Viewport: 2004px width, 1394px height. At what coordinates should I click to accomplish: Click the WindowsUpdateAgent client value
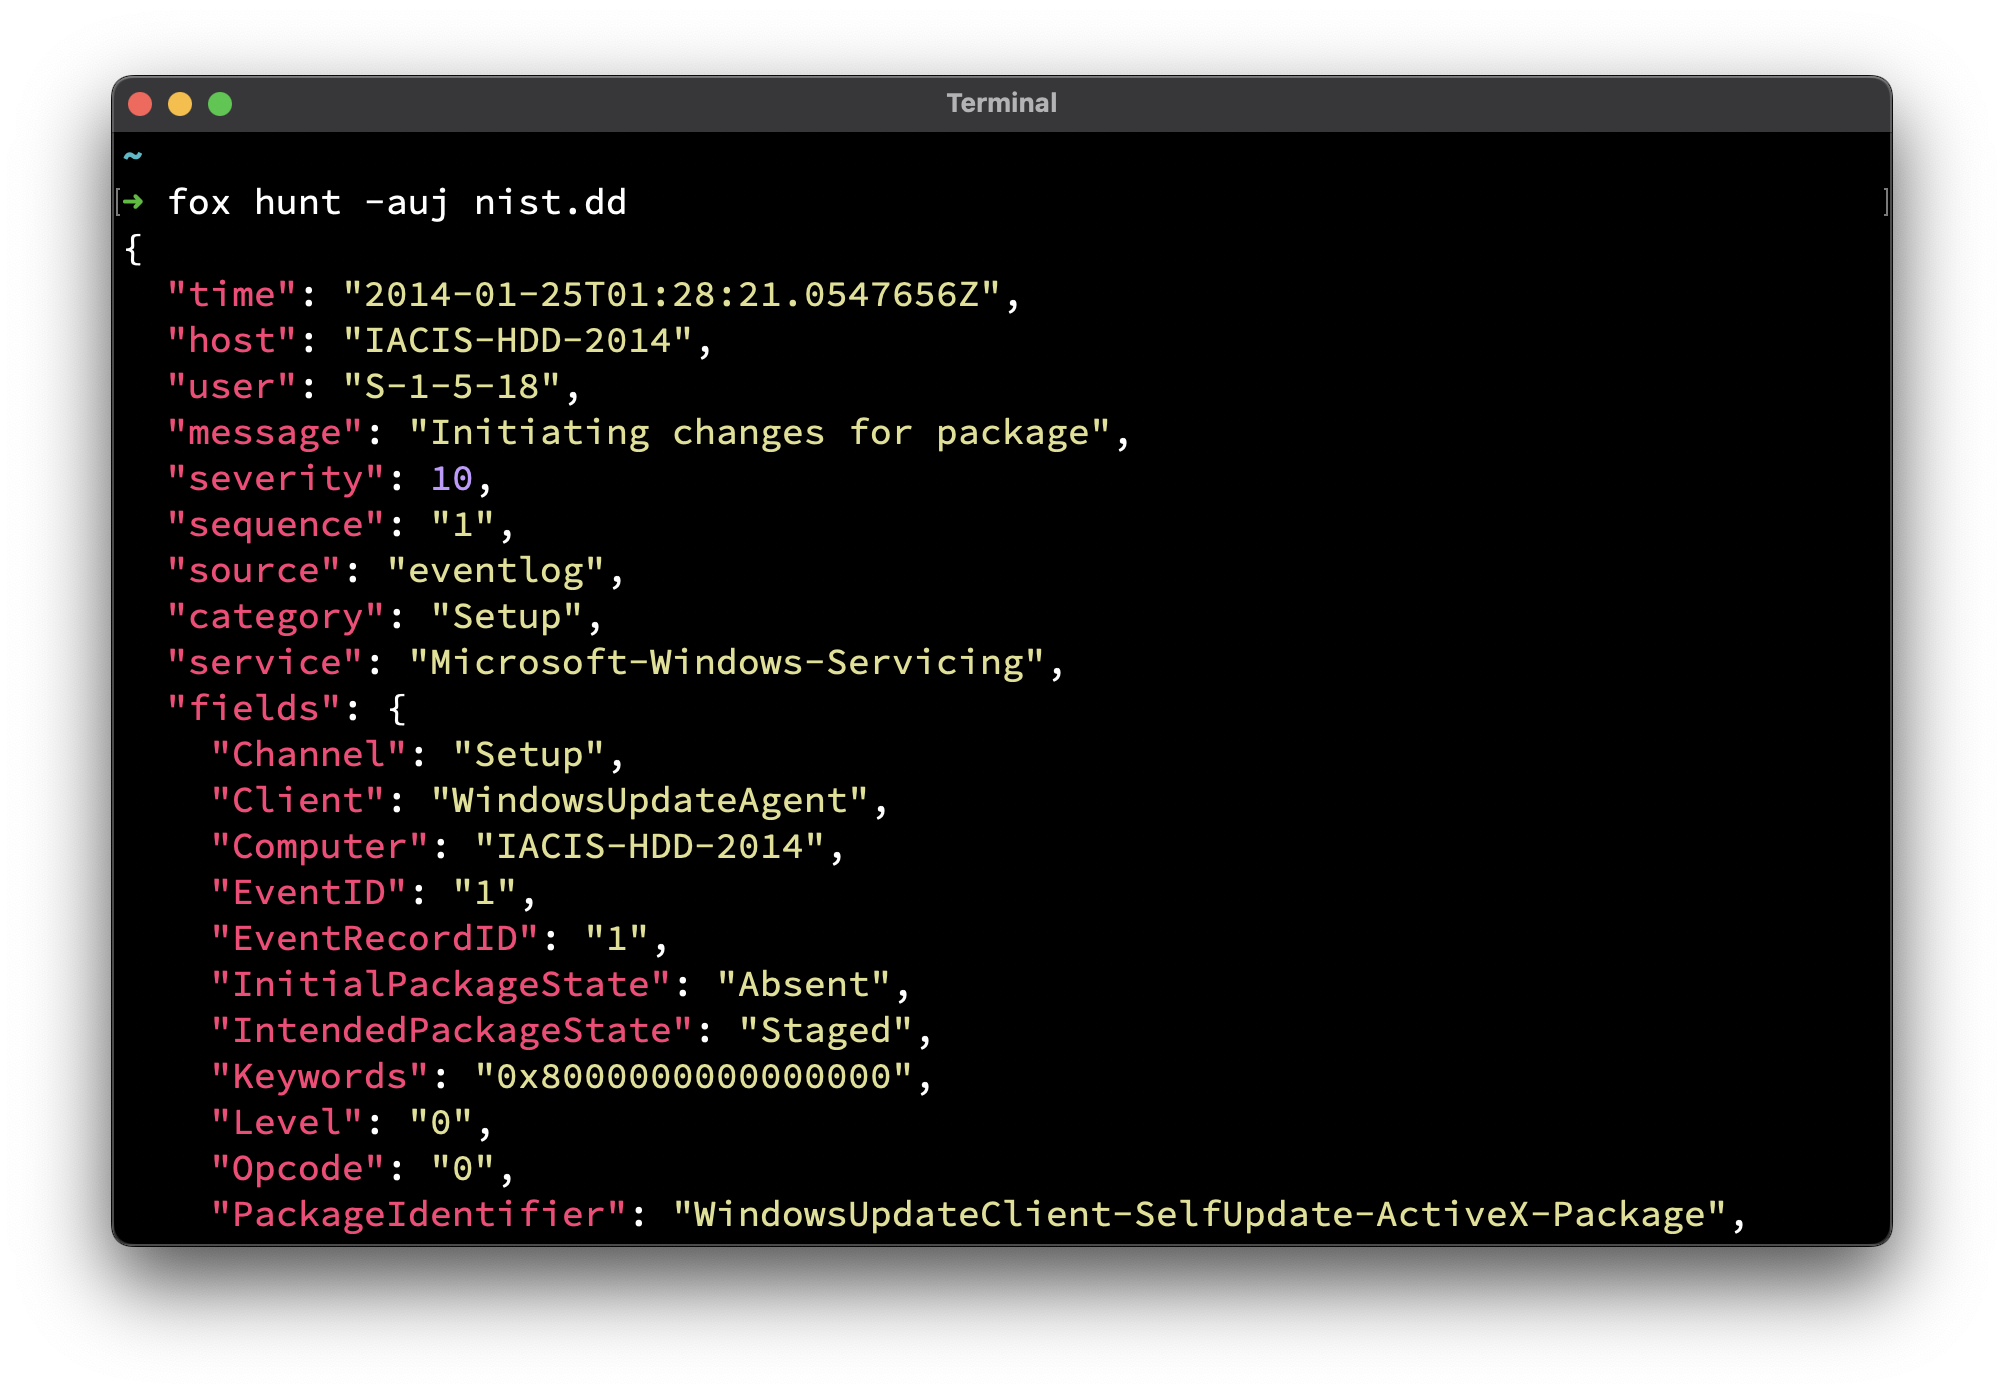(x=649, y=801)
